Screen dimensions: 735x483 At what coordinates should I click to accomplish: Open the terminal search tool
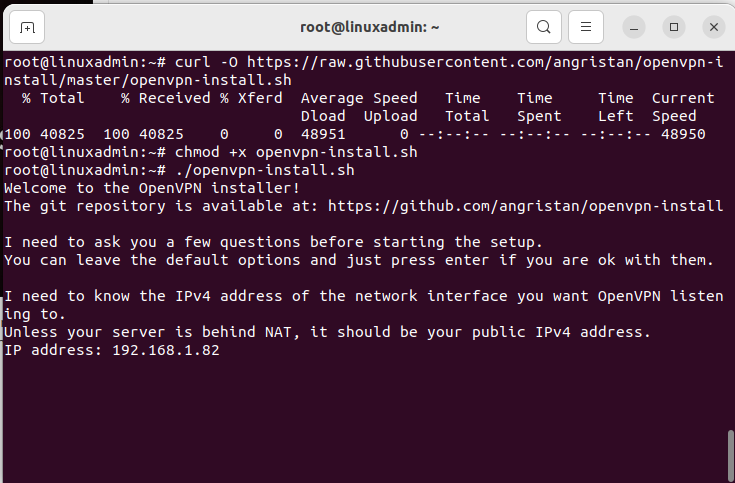coord(544,27)
